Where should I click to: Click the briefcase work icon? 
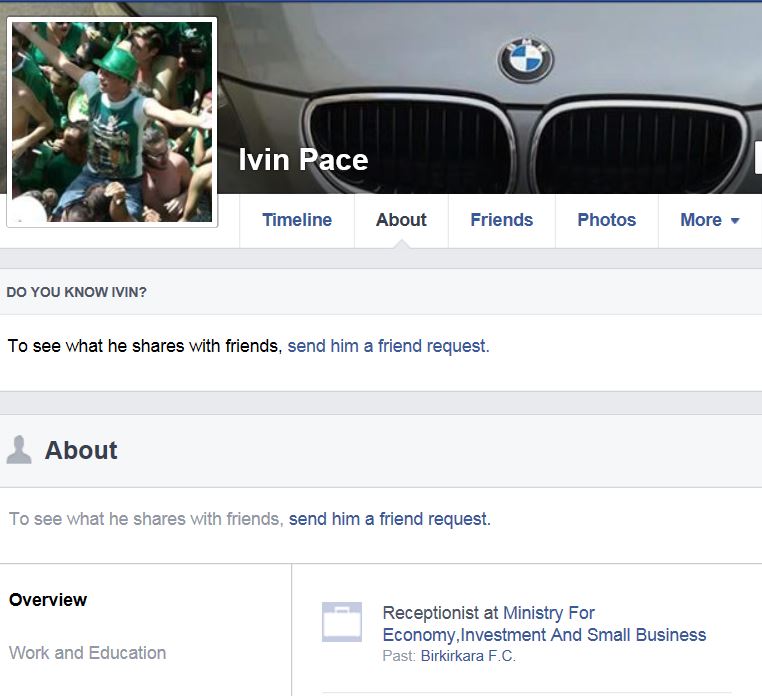(342, 622)
